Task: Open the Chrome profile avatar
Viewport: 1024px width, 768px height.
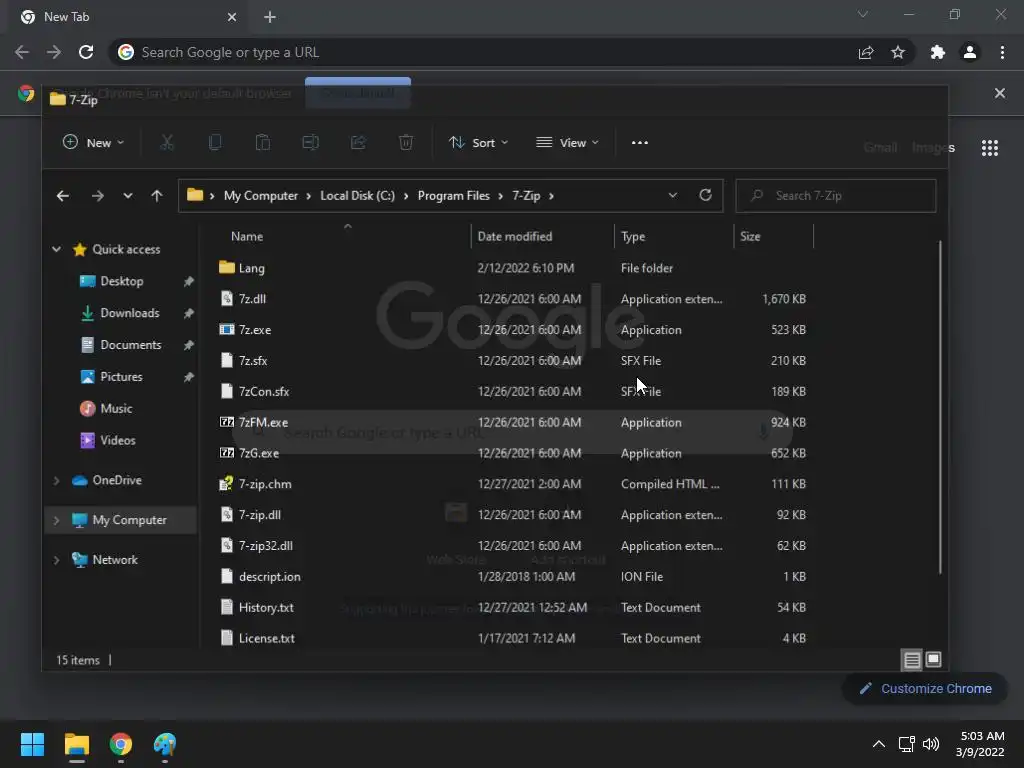Action: [970, 52]
